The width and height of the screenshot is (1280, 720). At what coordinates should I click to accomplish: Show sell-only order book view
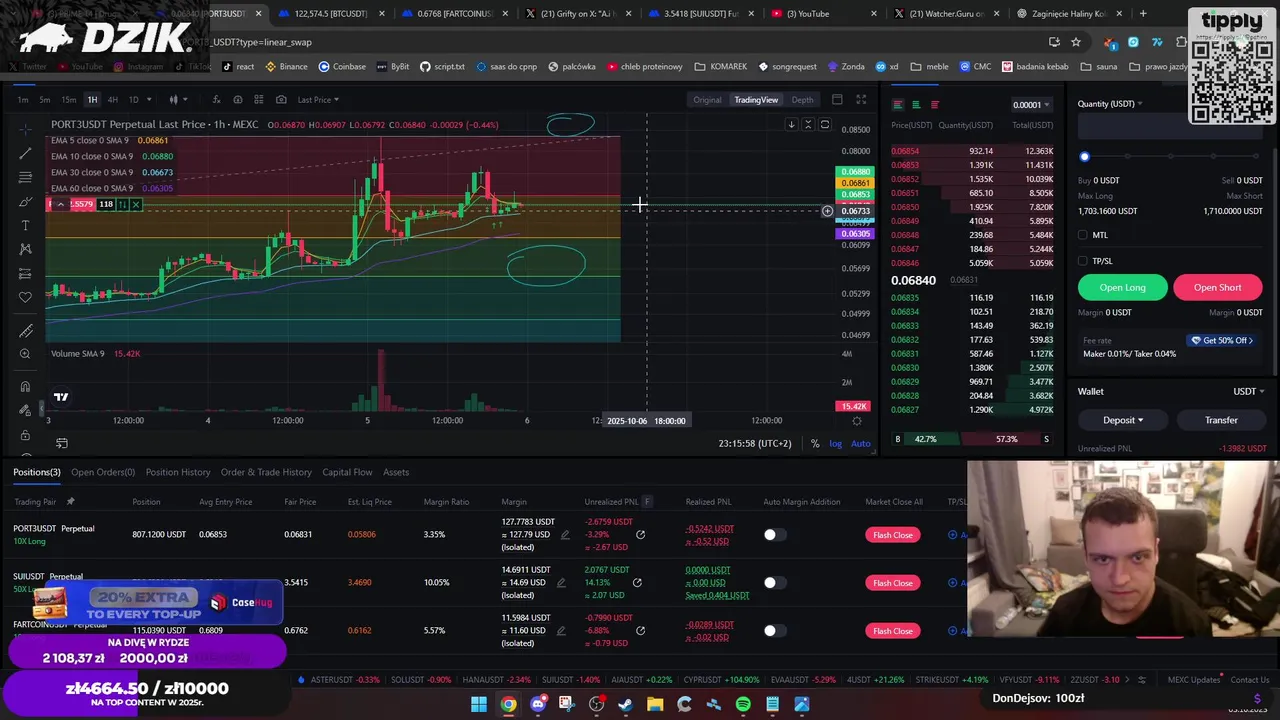pos(934,105)
